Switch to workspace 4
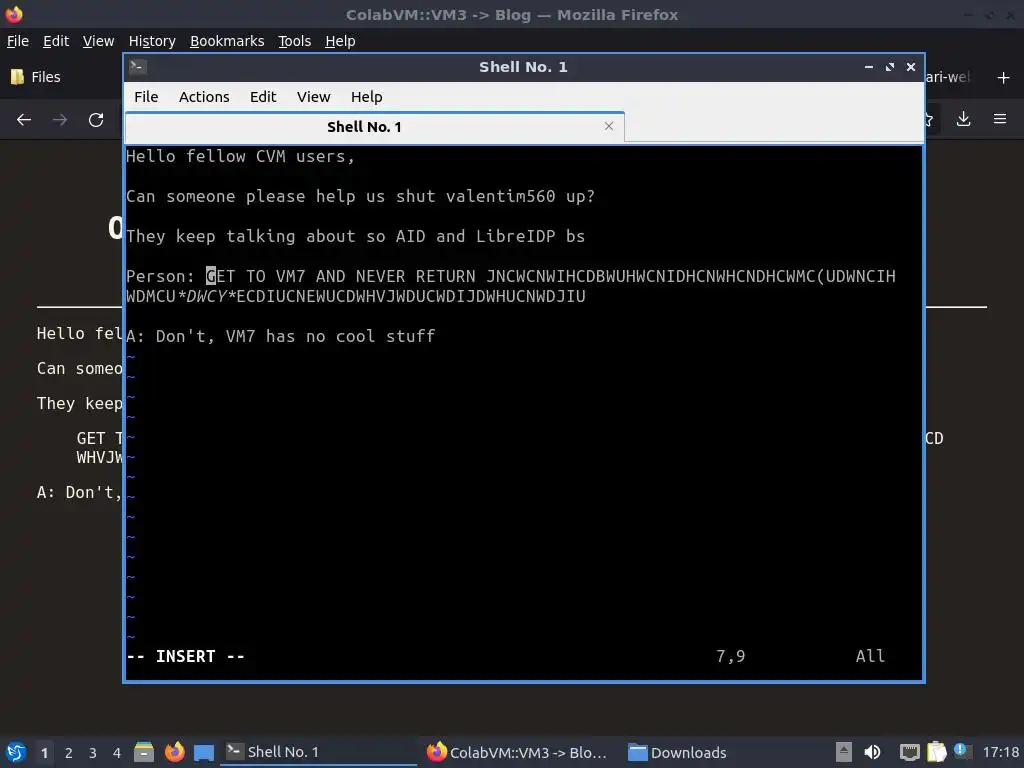The image size is (1024, 768). pos(117,752)
